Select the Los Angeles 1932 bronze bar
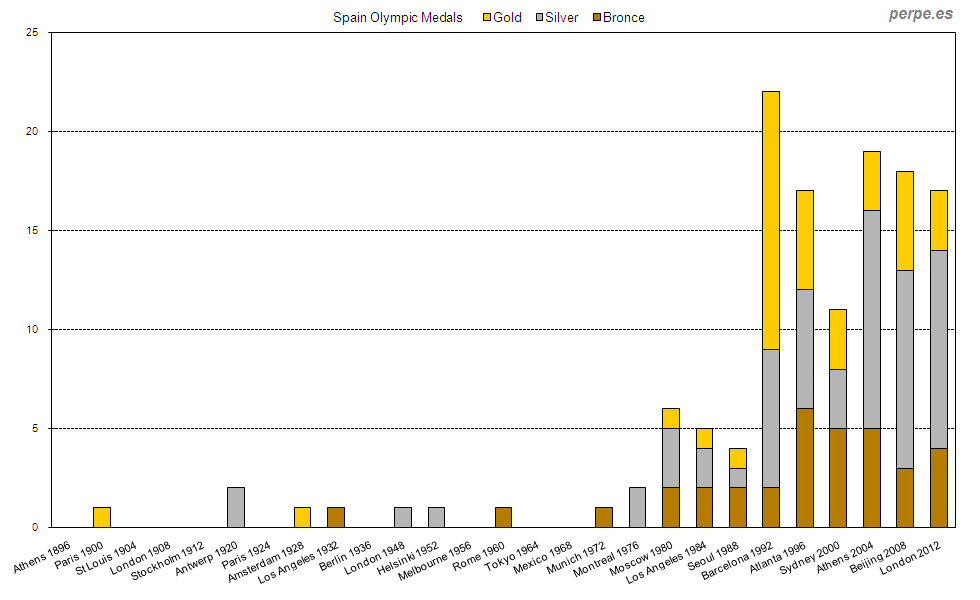Screen dimensions: 980x600 tap(336, 517)
